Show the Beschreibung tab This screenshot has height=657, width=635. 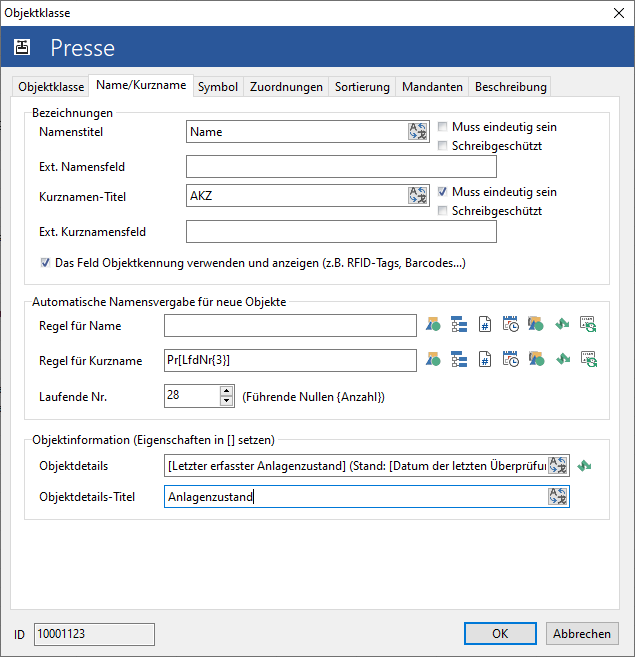click(x=511, y=87)
